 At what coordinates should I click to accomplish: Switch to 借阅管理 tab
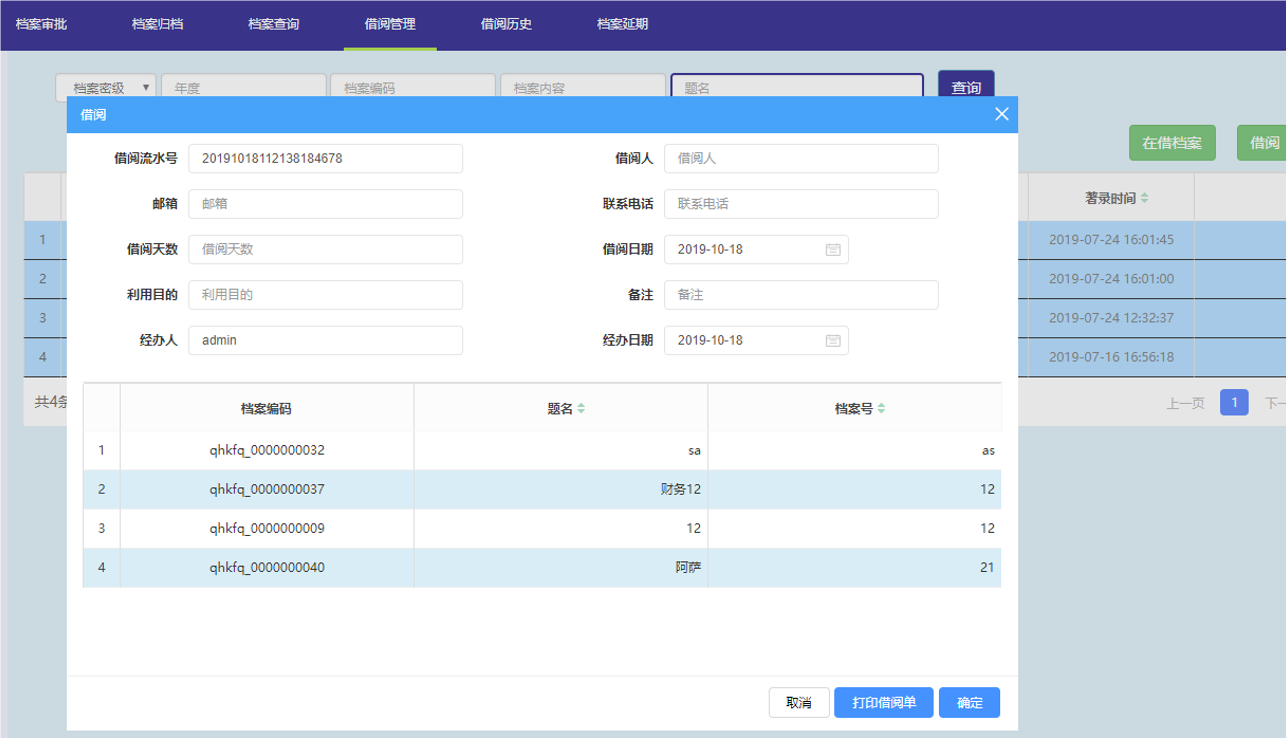(x=390, y=24)
